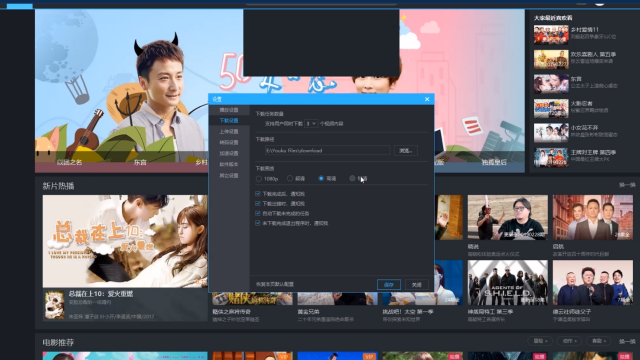Open 欢乐喜剧人 第五季 thumbnail
640x360 pixels.
551,59
